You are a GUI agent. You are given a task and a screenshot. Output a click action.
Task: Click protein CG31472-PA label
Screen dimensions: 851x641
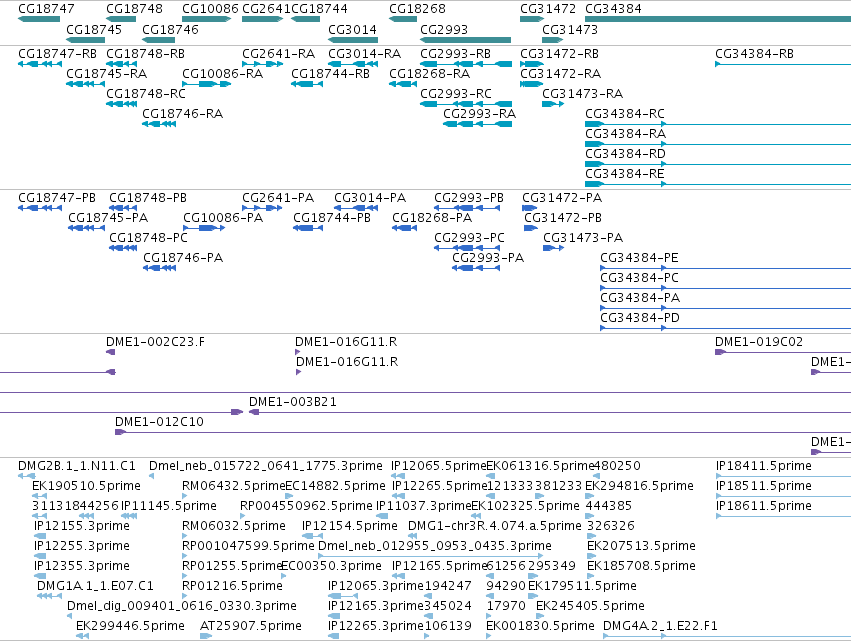pos(562,198)
